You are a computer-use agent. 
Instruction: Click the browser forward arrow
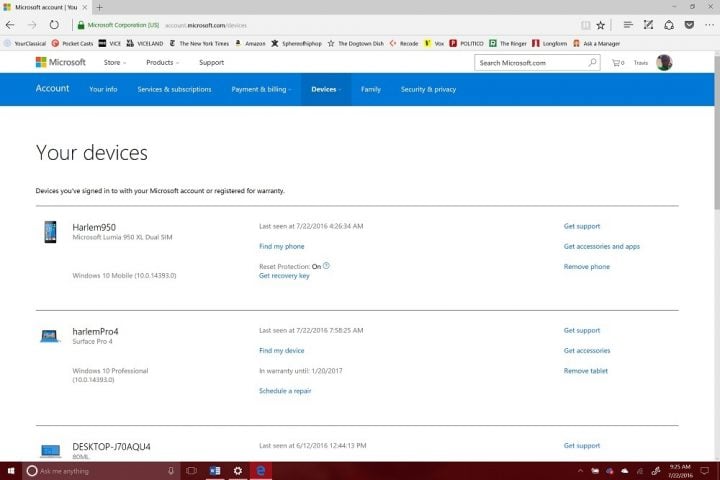[x=32, y=25]
